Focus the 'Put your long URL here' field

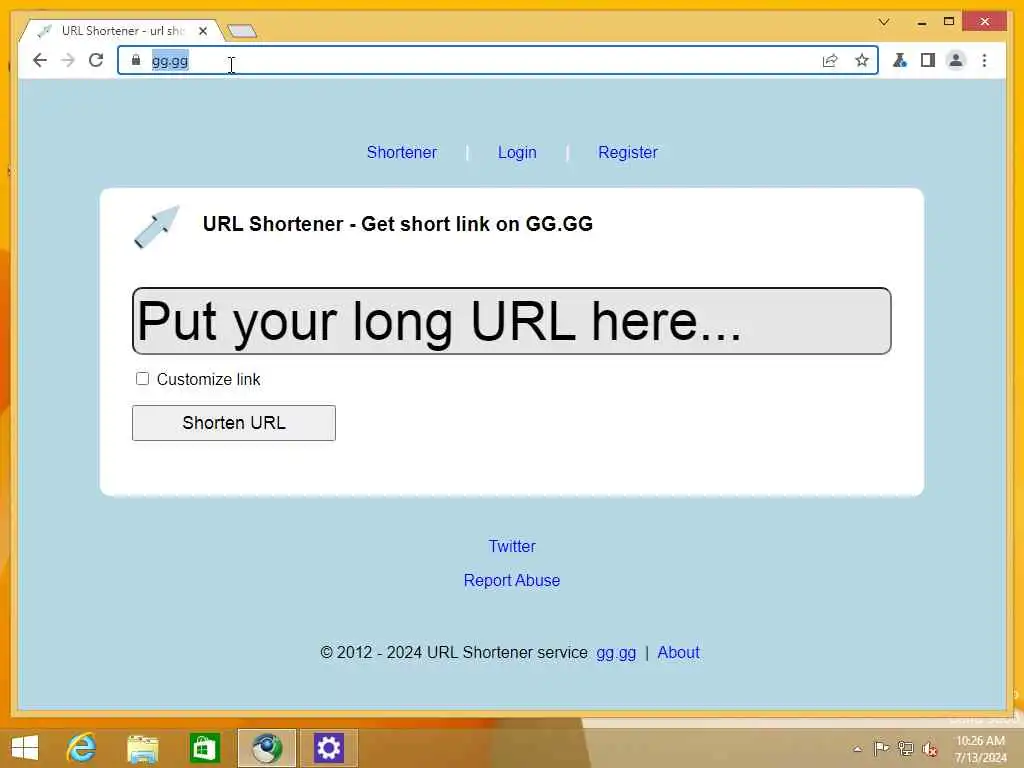(x=511, y=321)
